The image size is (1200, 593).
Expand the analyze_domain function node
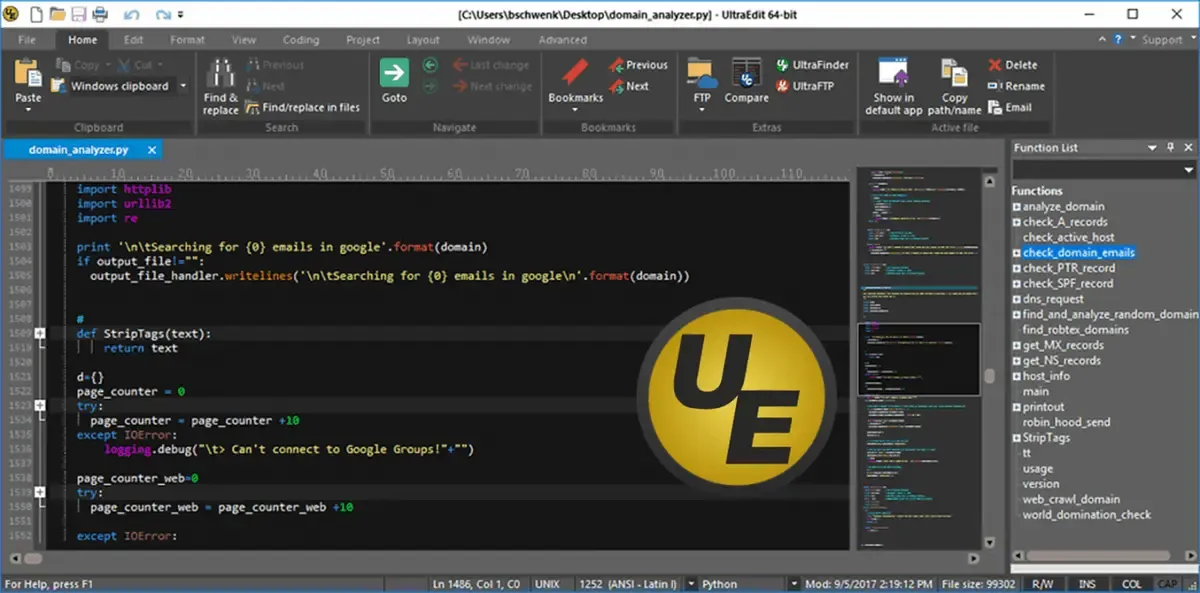point(1016,207)
